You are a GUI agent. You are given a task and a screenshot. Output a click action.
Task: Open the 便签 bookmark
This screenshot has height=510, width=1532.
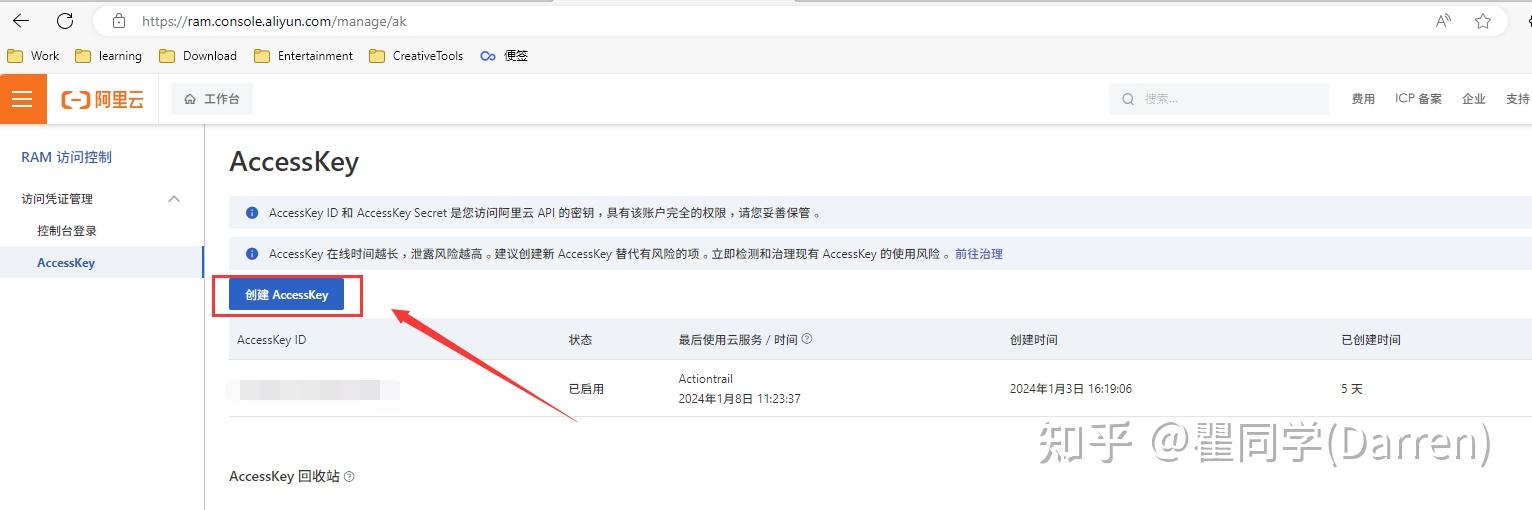(504, 56)
